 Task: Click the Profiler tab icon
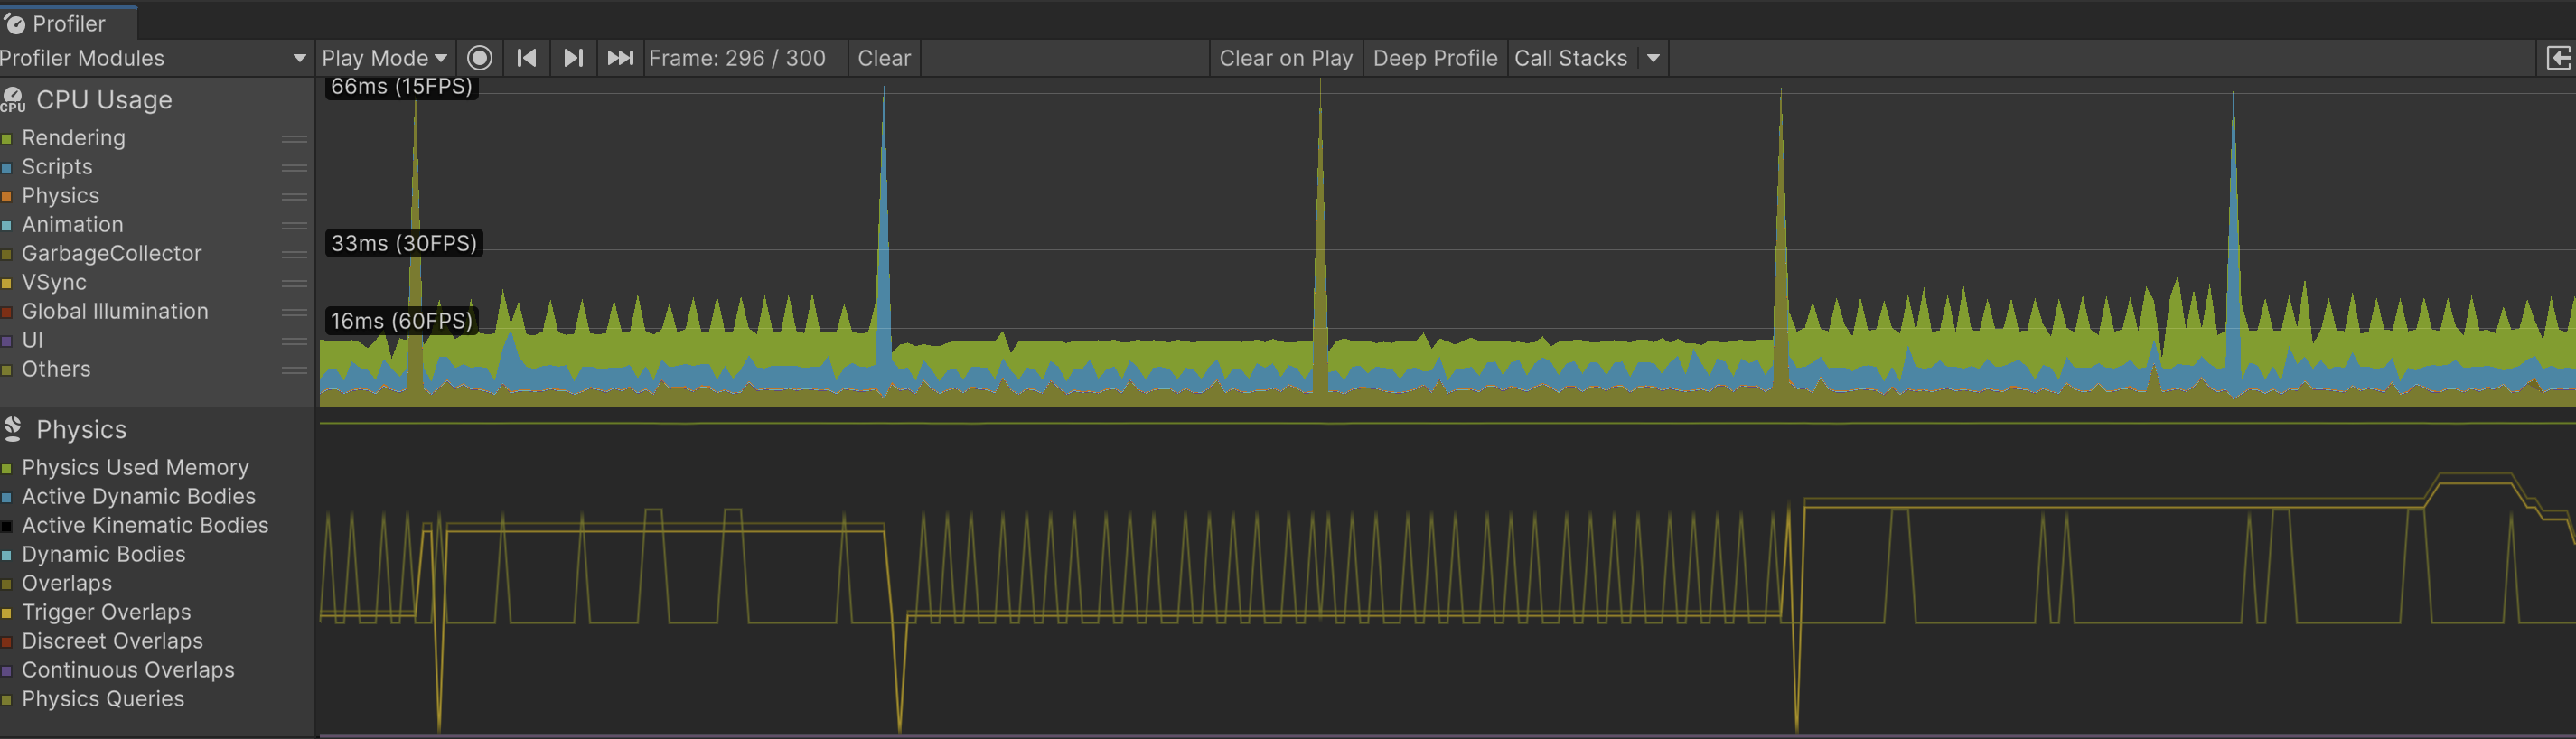[x=15, y=23]
